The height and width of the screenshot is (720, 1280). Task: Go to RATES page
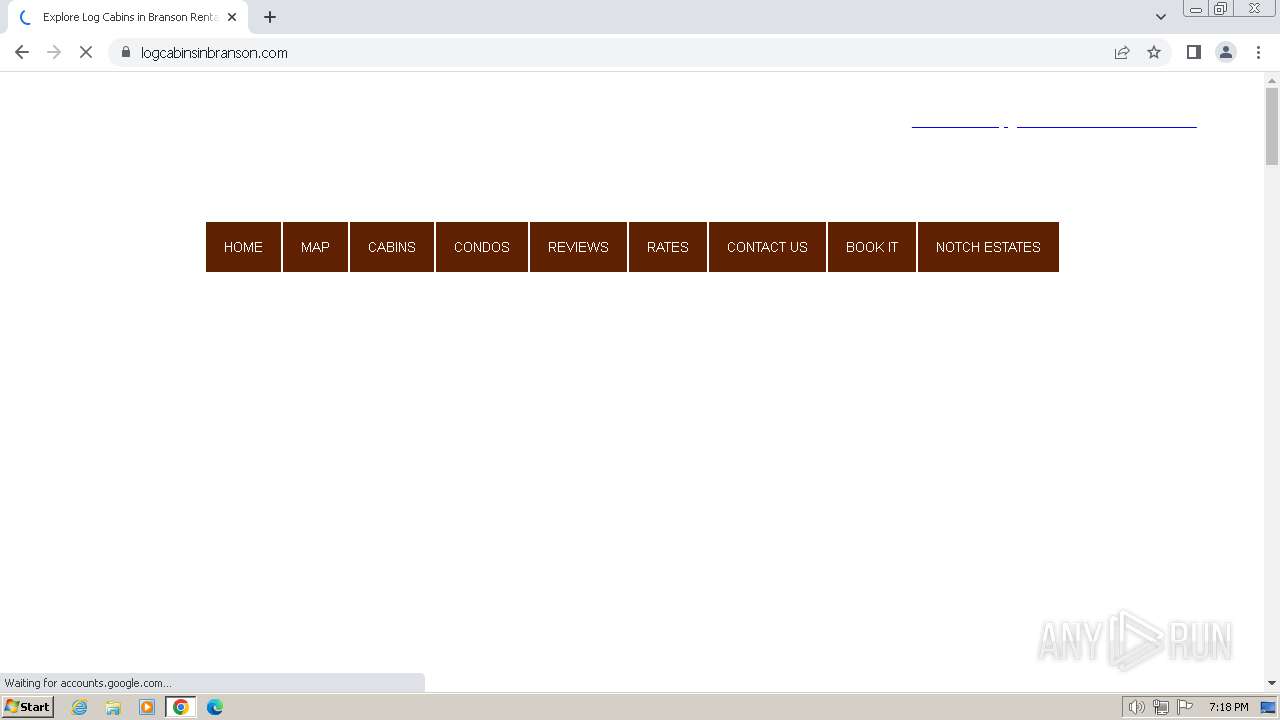tap(668, 247)
